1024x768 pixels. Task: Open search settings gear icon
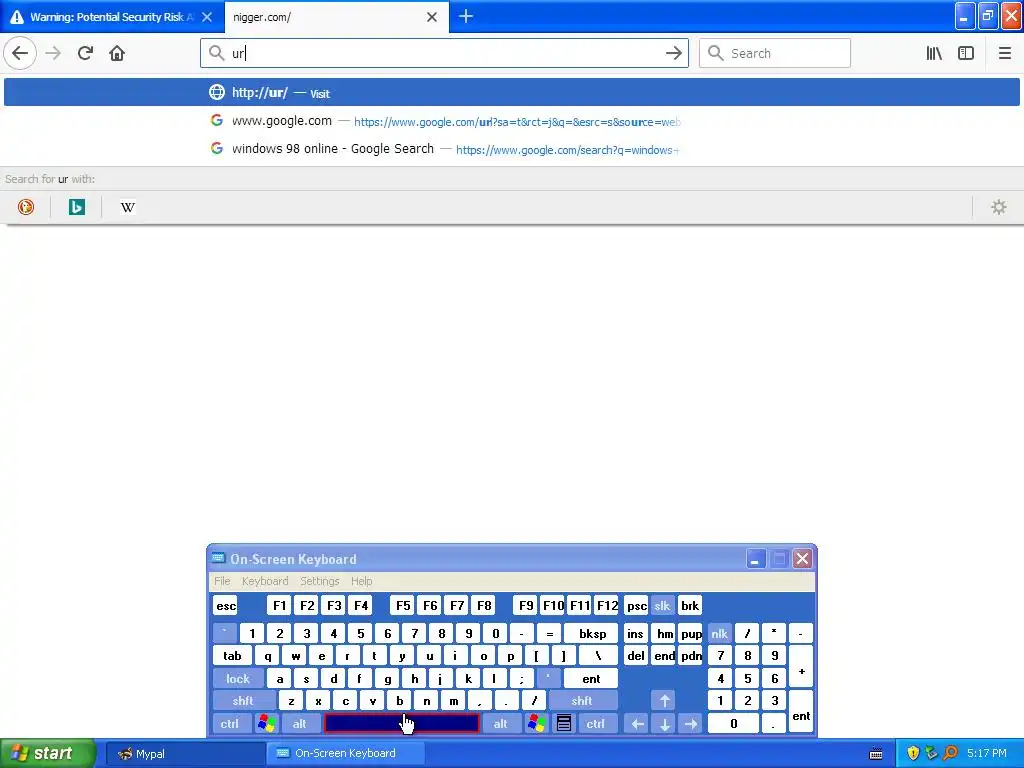point(999,207)
